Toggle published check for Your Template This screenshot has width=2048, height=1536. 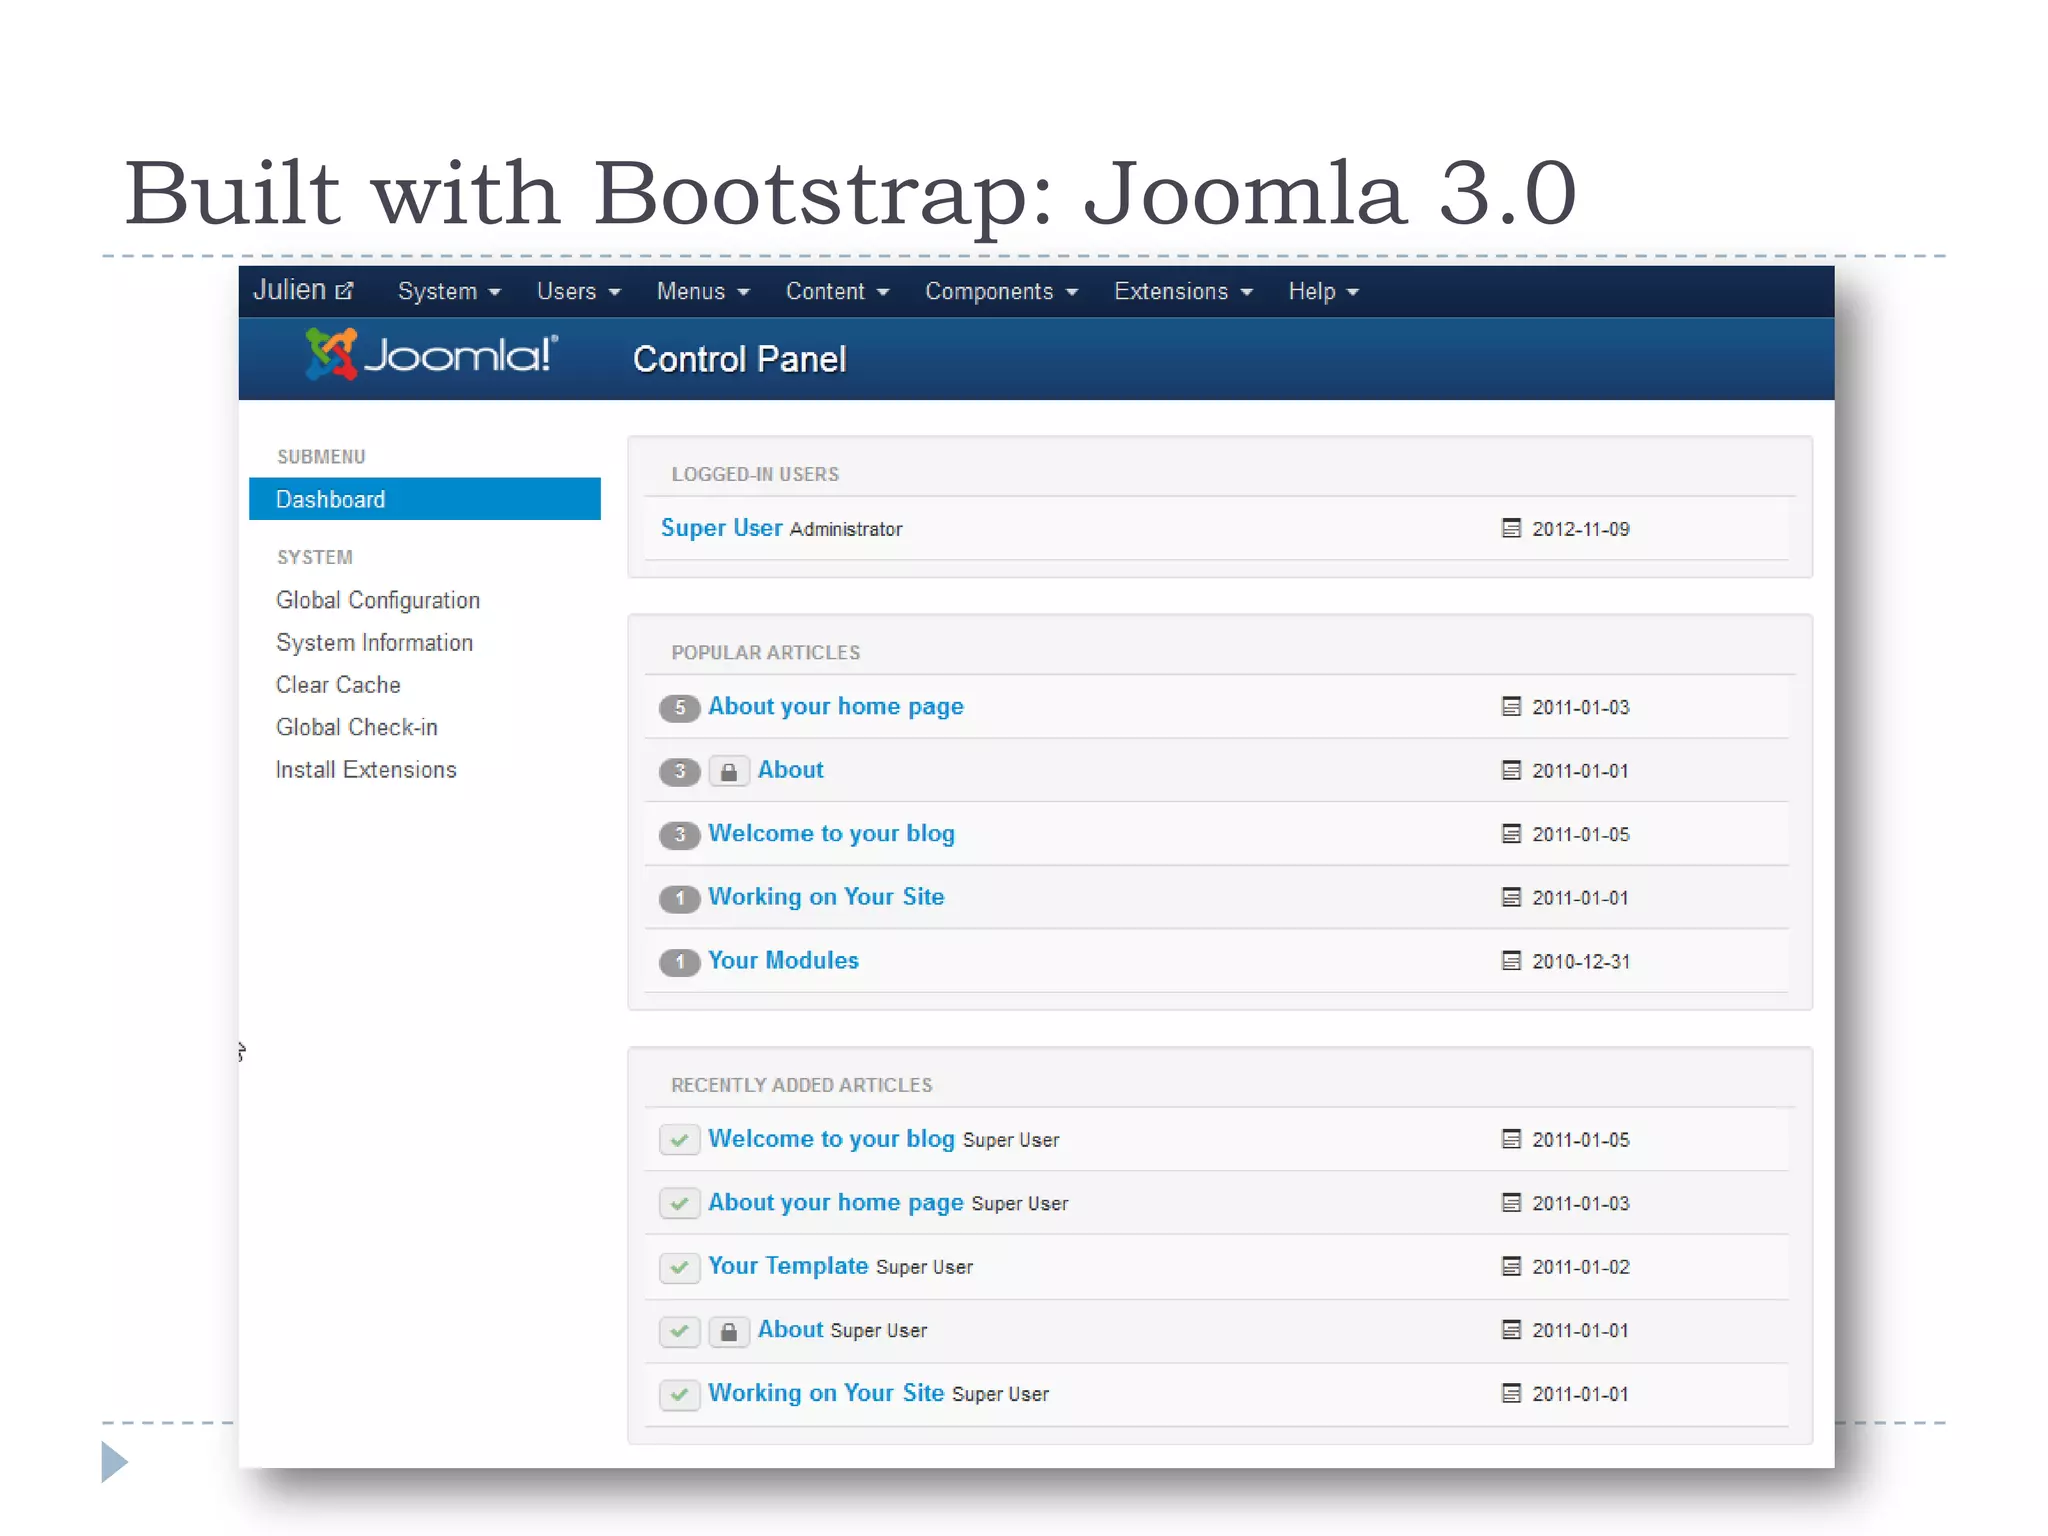pos(680,1267)
